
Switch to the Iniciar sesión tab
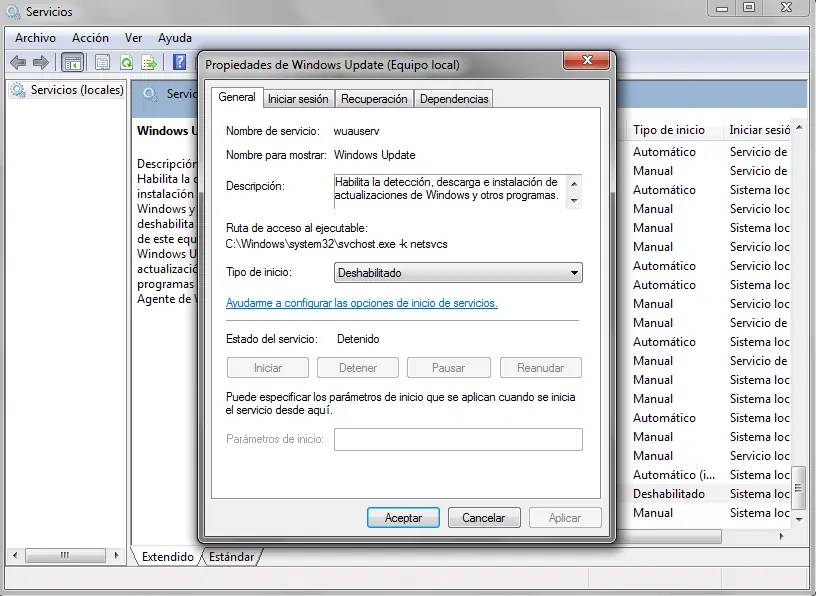298,99
